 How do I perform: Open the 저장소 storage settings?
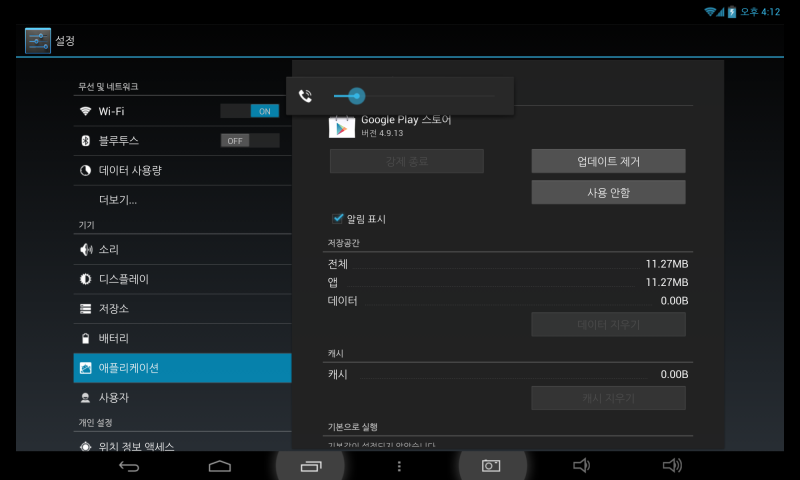pos(113,309)
